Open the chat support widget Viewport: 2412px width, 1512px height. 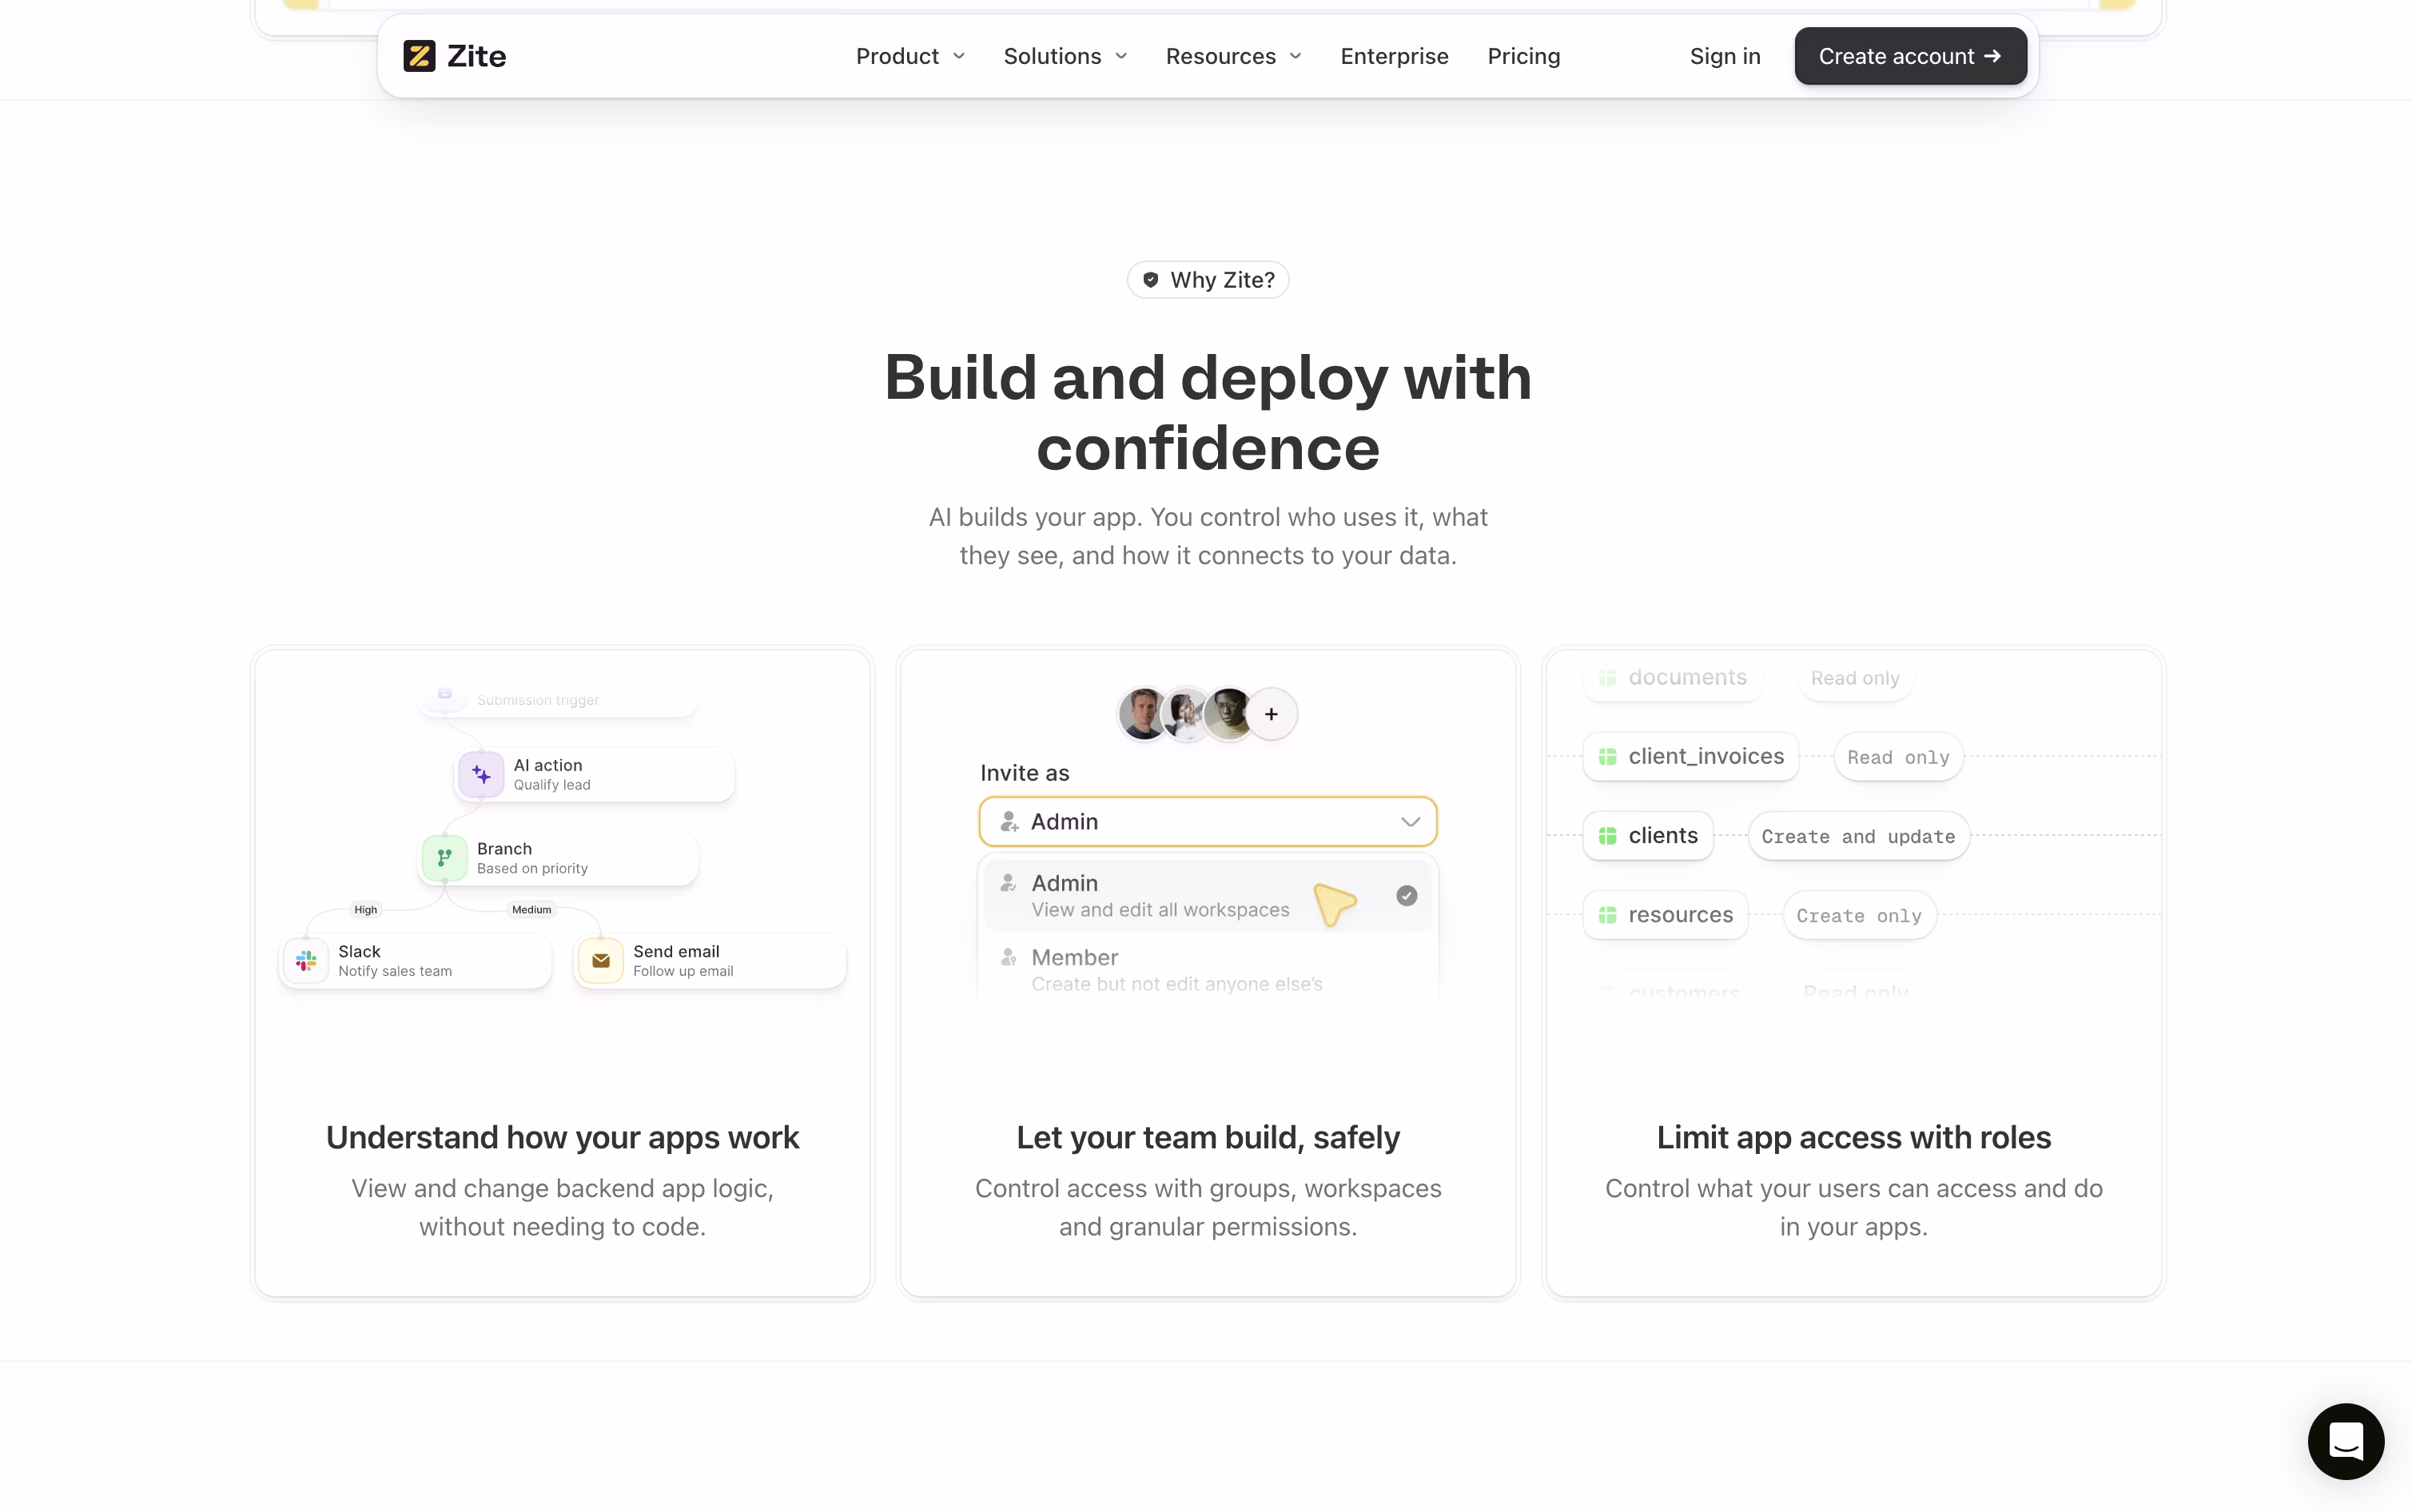2345,1441
